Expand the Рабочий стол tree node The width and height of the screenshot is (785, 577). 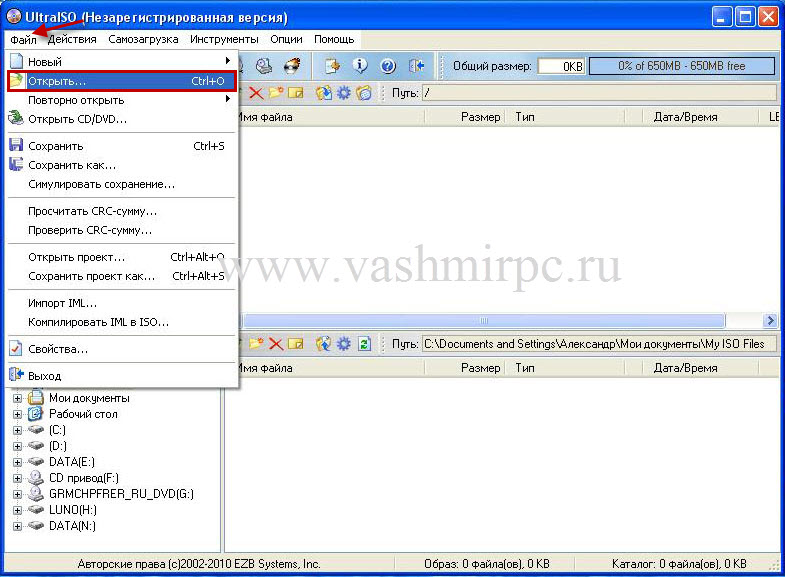point(18,414)
